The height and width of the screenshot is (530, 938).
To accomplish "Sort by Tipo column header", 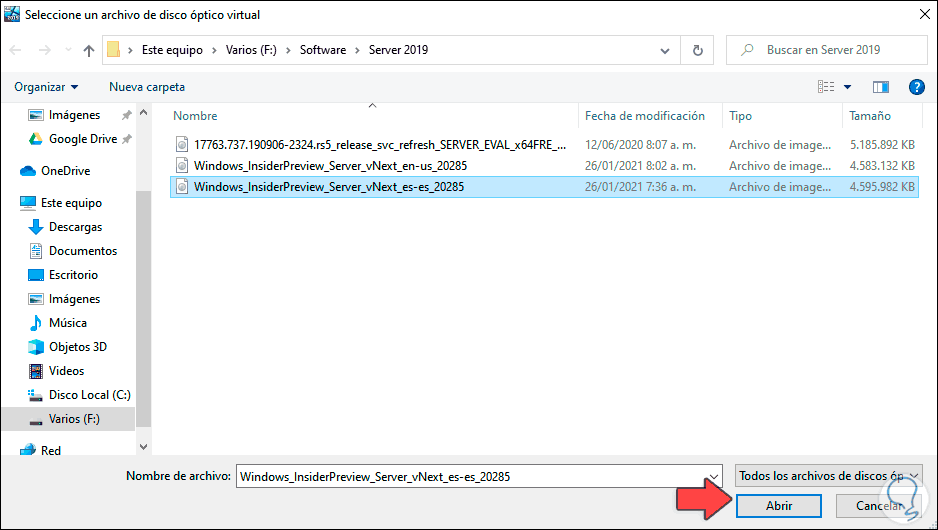I will (x=741, y=116).
